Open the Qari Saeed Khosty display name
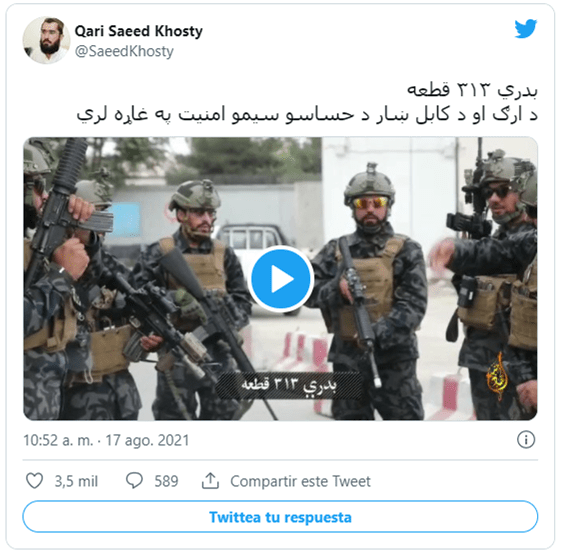The width and height of the screenshot is (561, 560). pyautogui.click(x=138, y=31)
